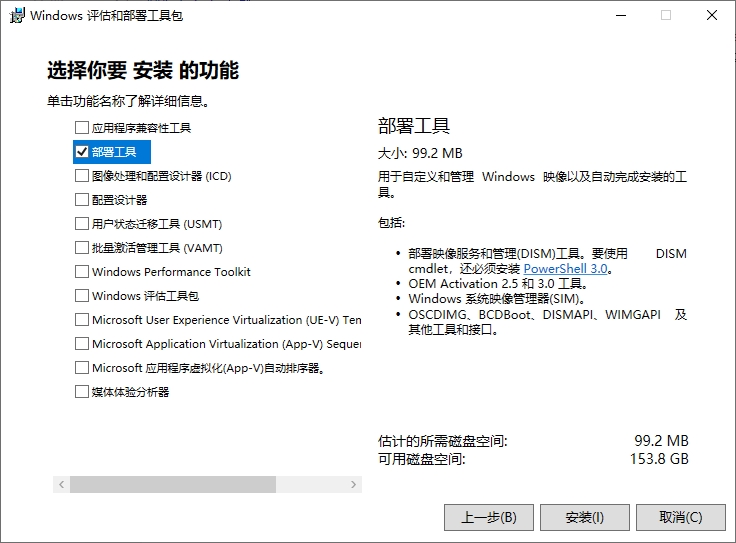Click the horizontal scrollbar right arrow
736x543 pixels.
coord(353,484)
